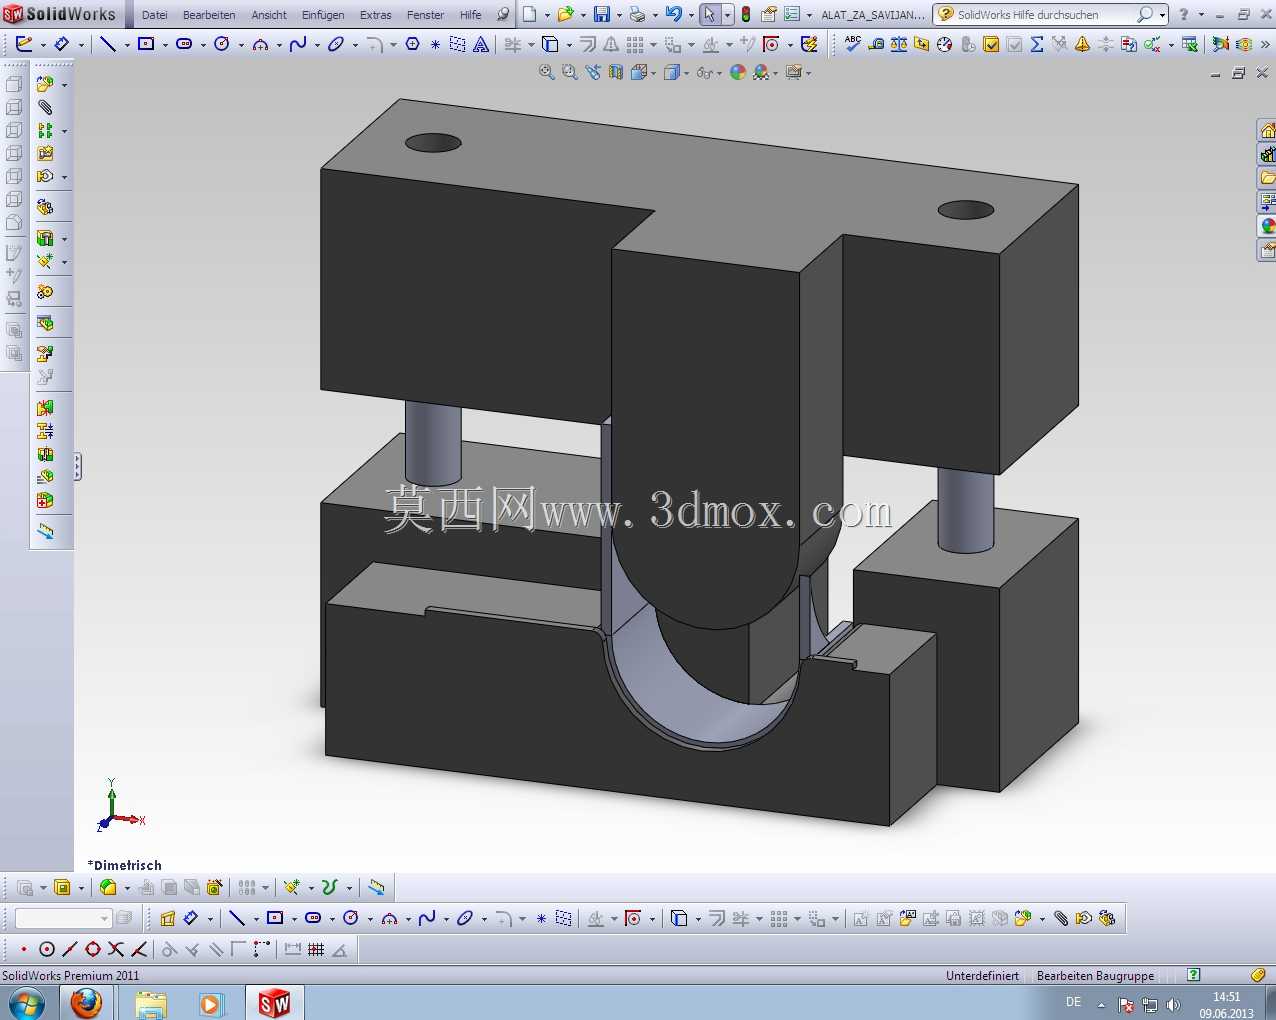Activate the Section View tool
The height and width of the screenshot is (1020, 1276).
pos(616,72)
